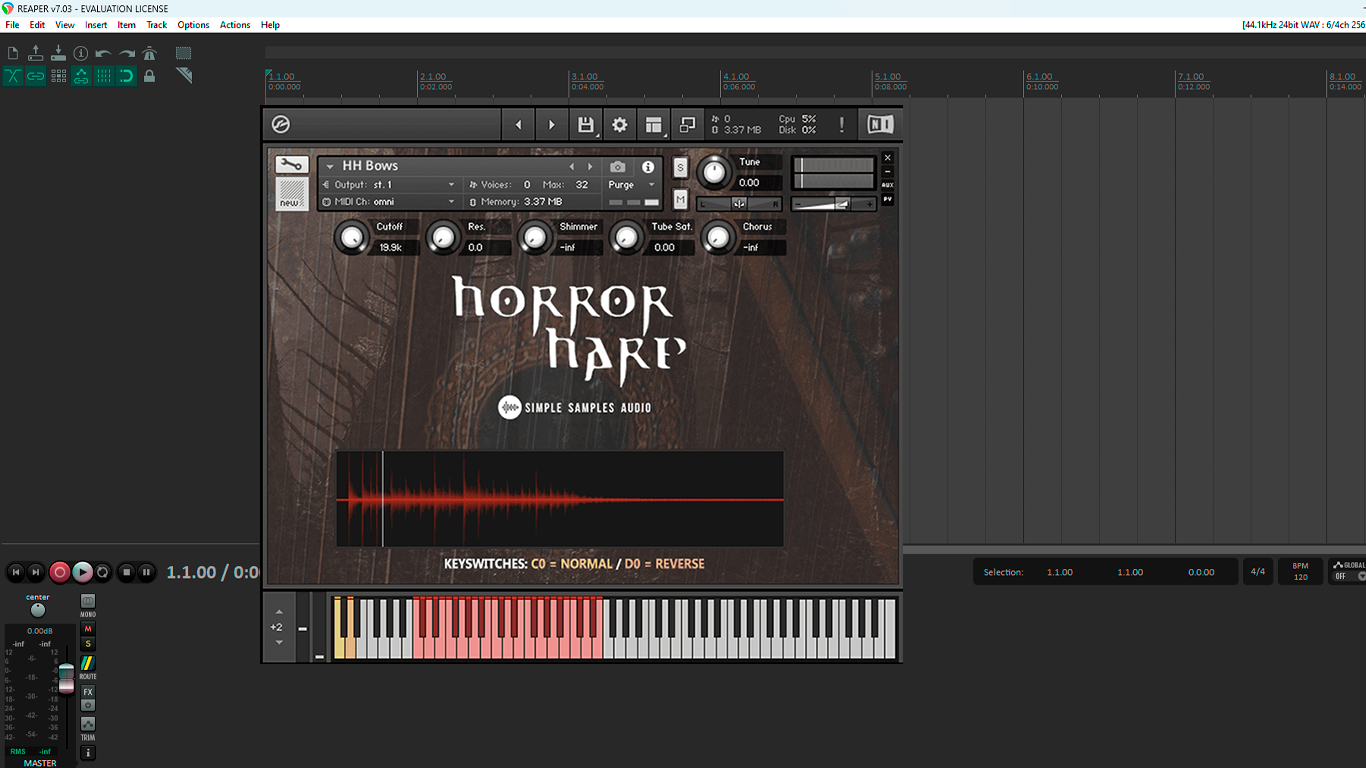Click Kontakt previous preset arrow in header

(x=518, y=125)
